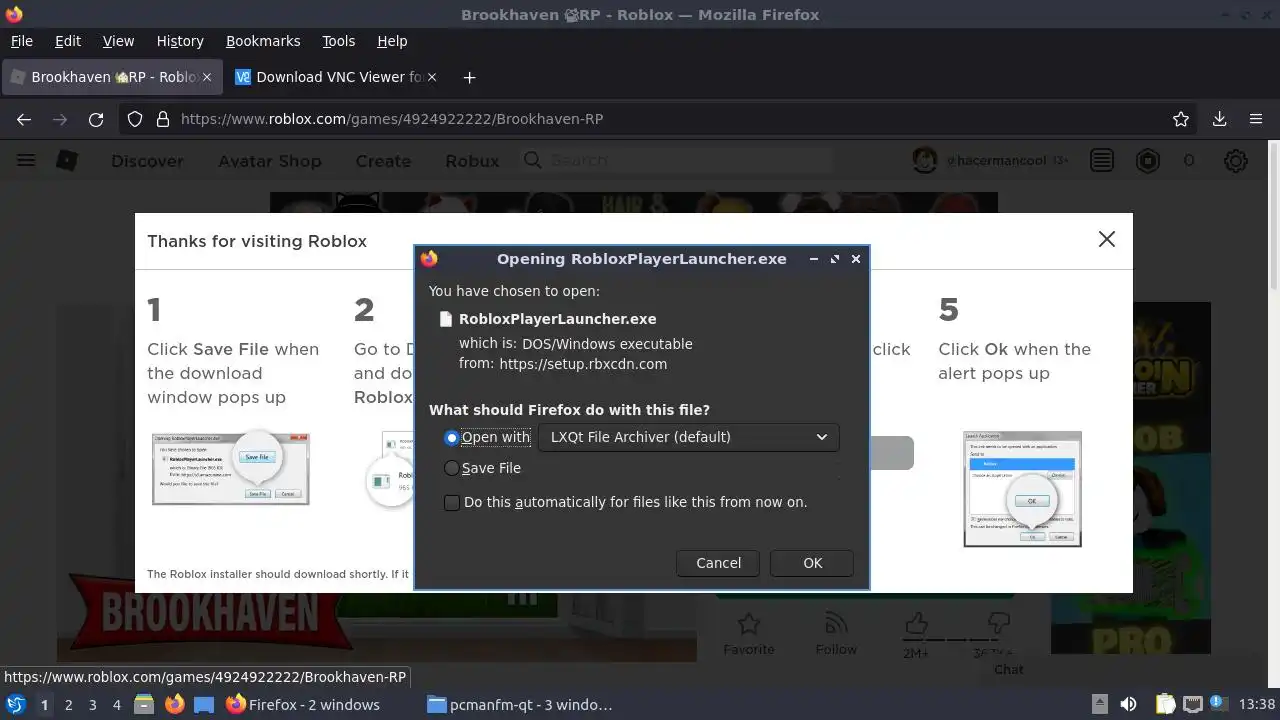1280x720 pixels.
Task: Open volume control in system tray
Action: pos(1128,704)
